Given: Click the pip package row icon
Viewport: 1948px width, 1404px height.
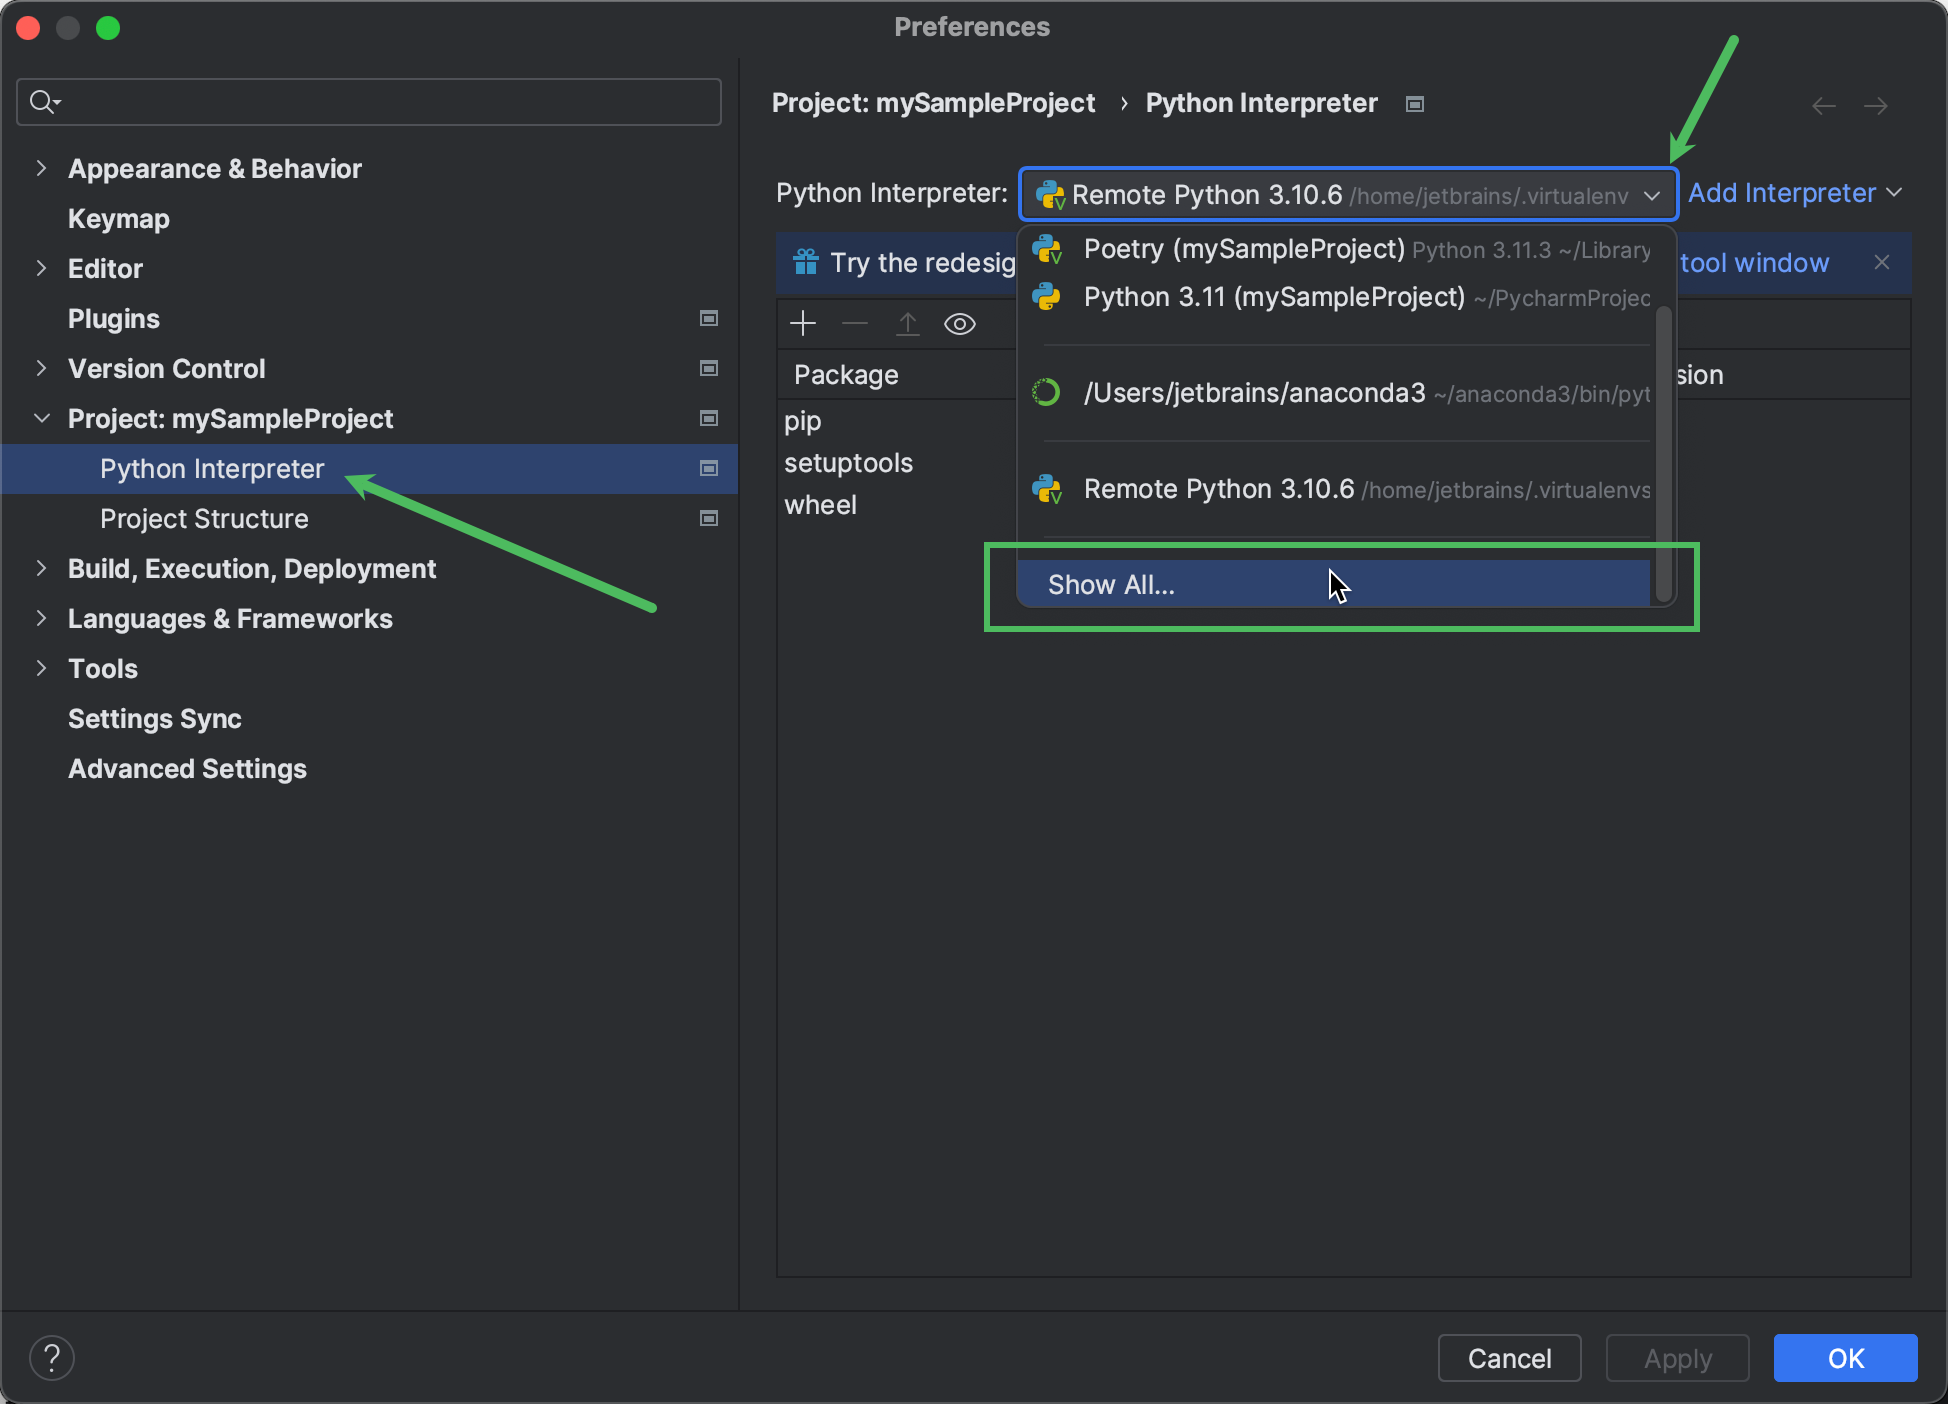Looking at the screenshot, I should point(803,421).
